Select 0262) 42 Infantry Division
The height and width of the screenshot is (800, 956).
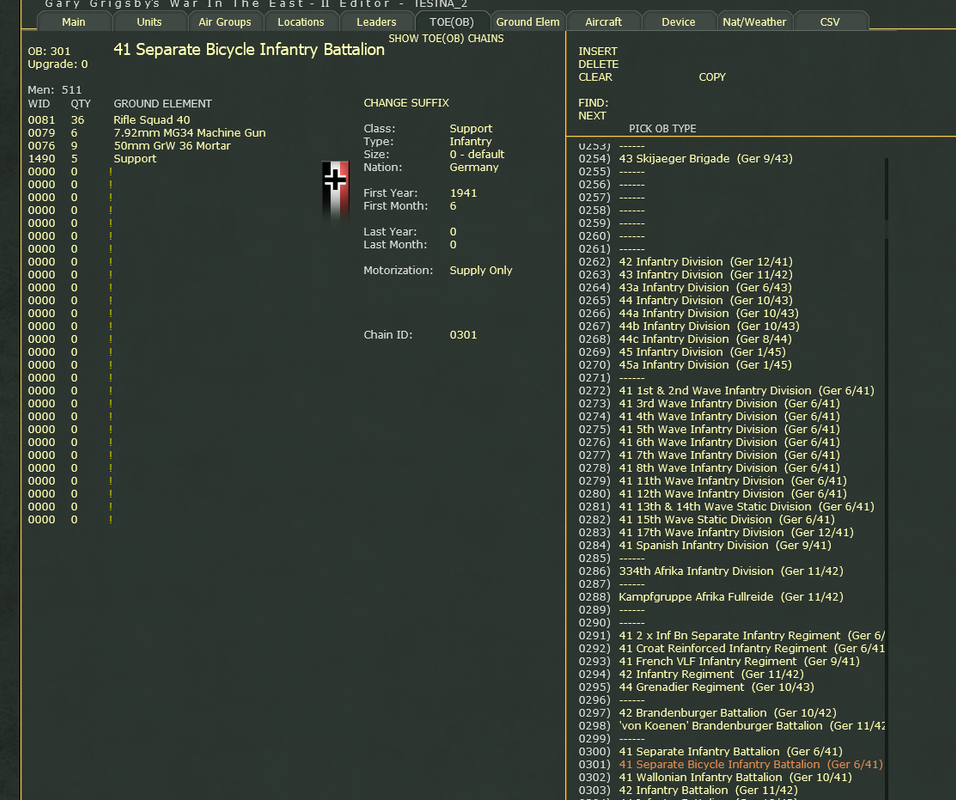685,261
